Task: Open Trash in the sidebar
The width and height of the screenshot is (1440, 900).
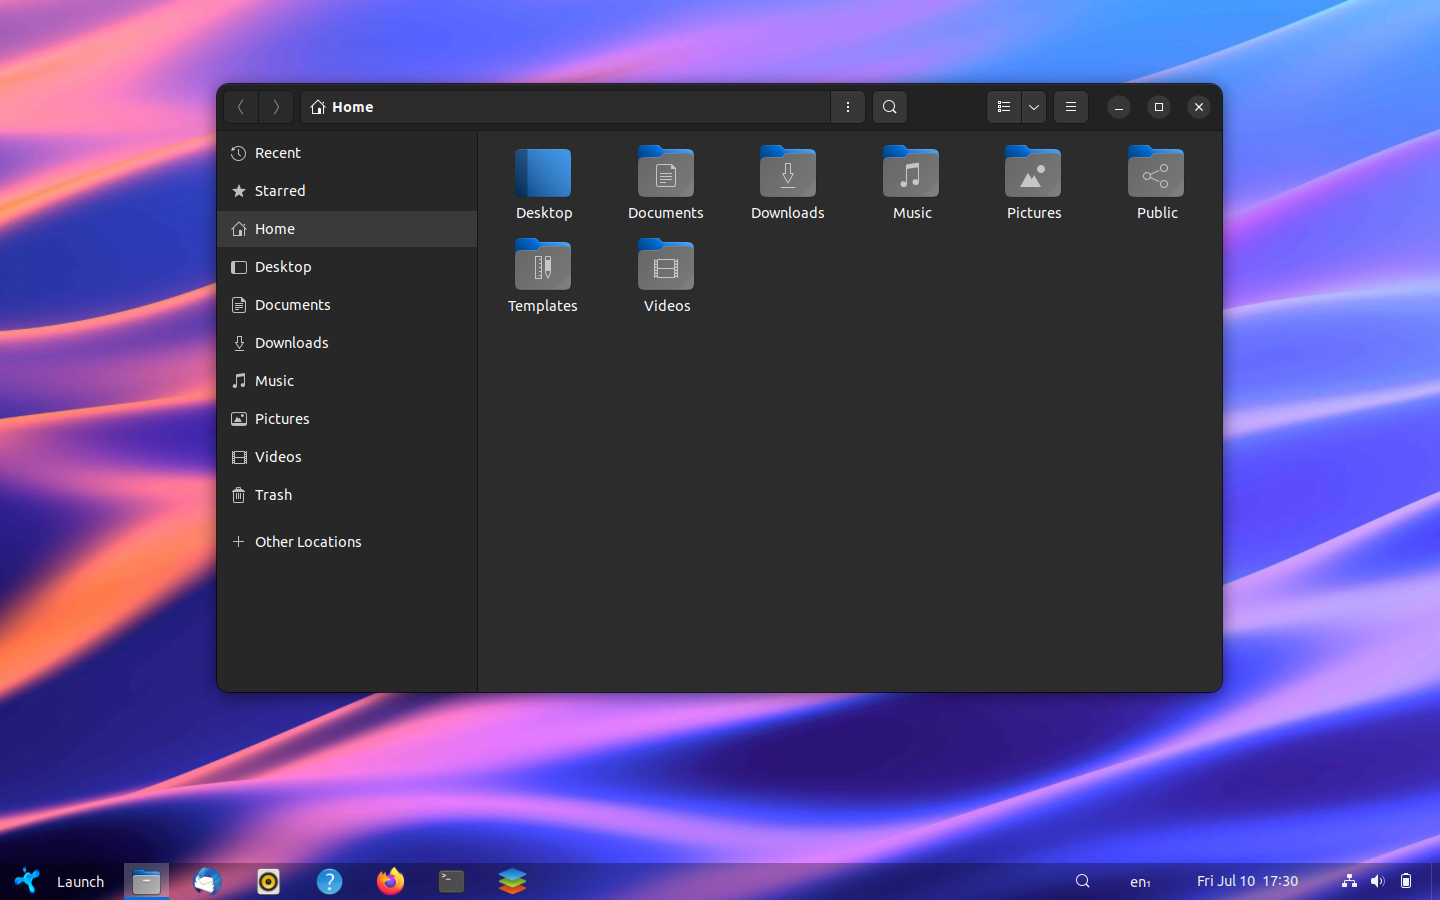Action: pos(347,495)
